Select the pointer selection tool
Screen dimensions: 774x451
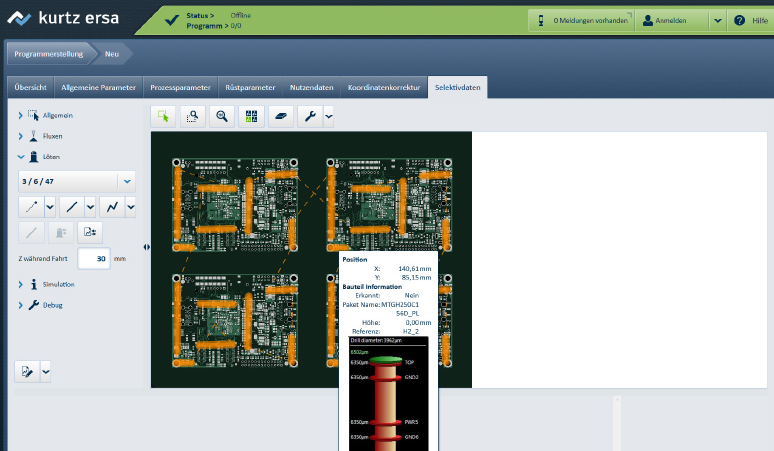163,117
